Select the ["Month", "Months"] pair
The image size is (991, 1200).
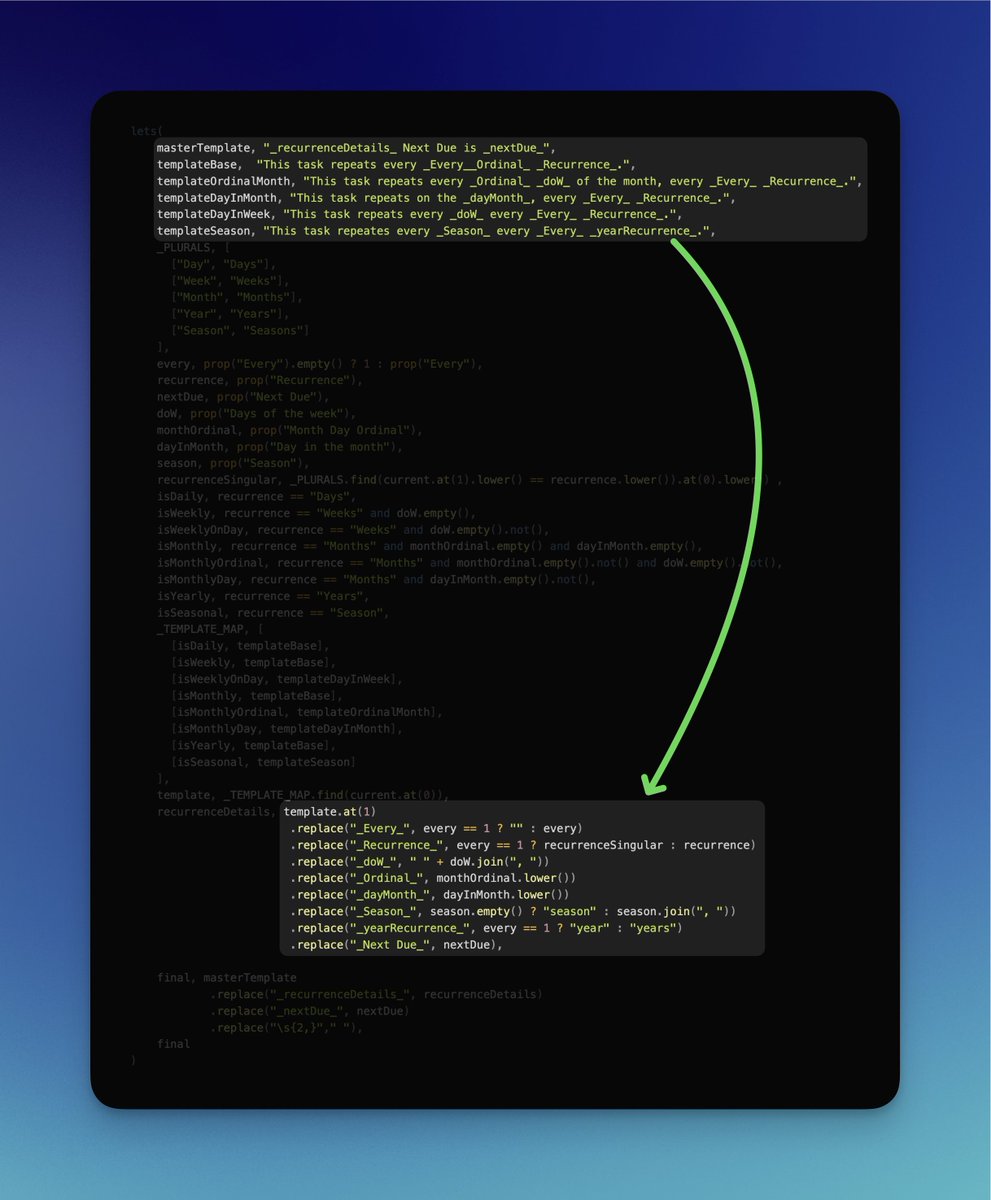coord(237,298)
